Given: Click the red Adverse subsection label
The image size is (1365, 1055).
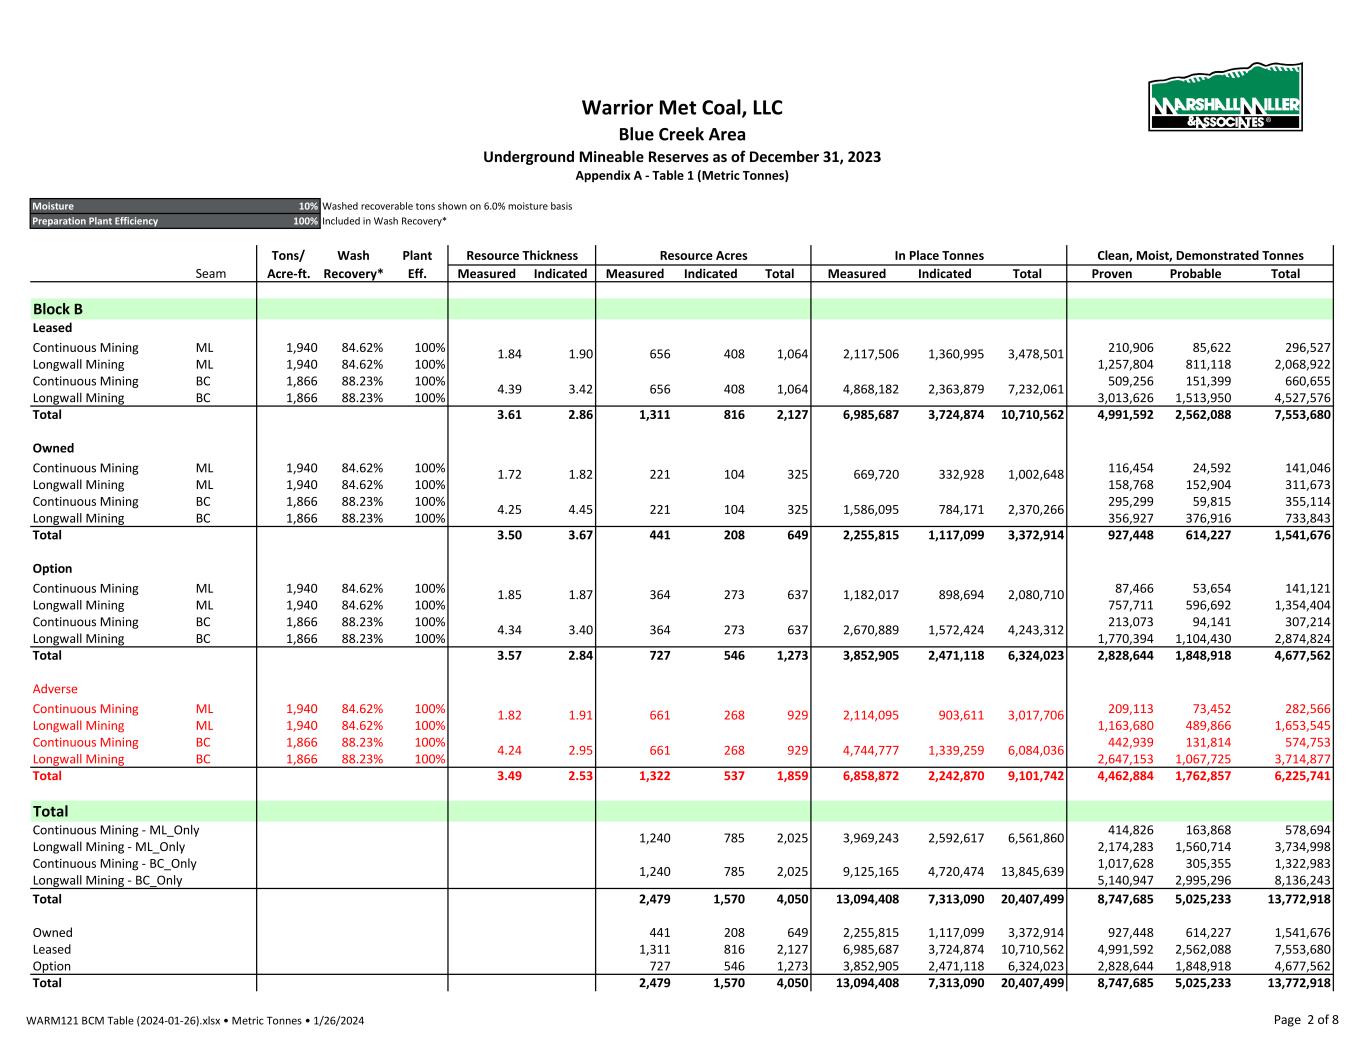Looking at the screenshot, I should [55, 689].
